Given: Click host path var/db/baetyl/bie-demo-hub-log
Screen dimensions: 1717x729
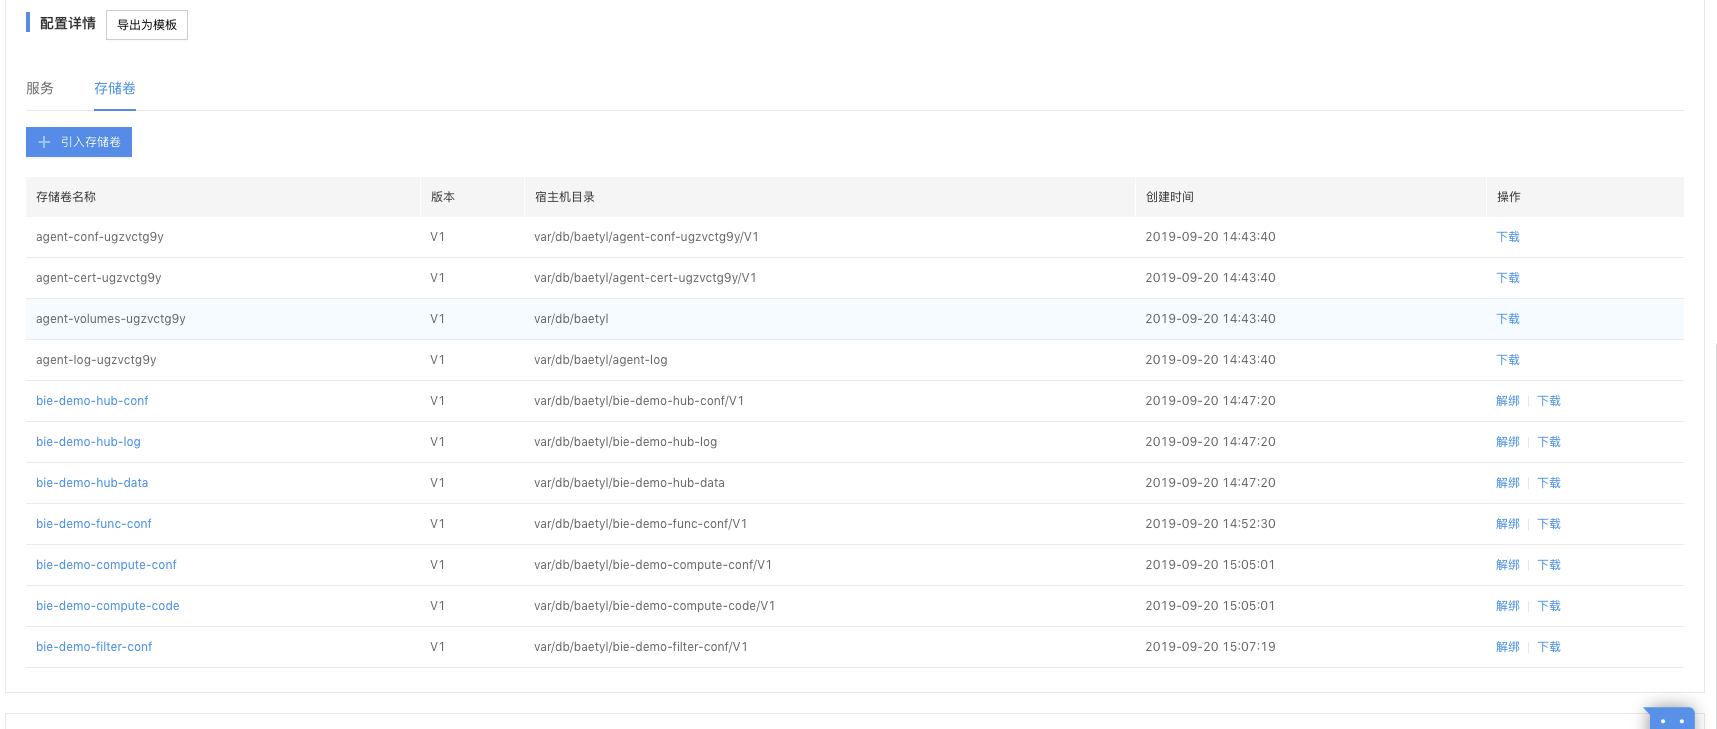Looking at the screenshot, I should pos(626,442).
